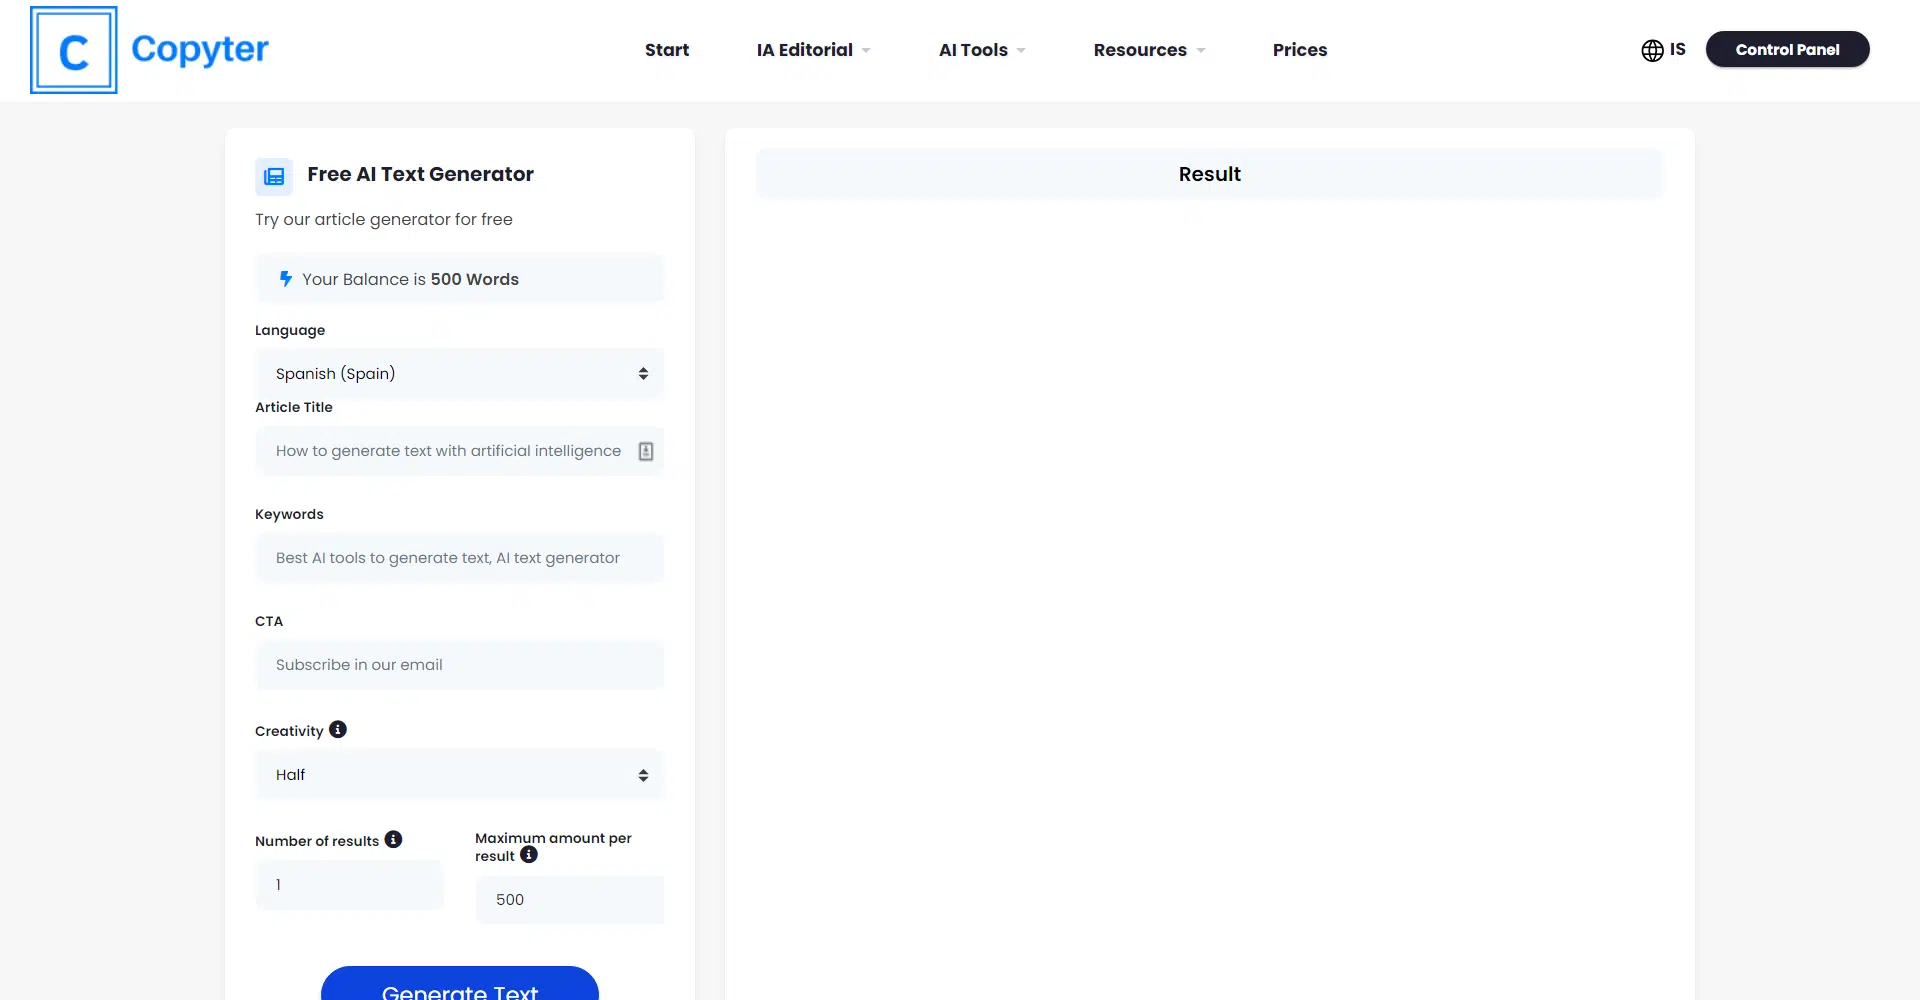Expand the Resources navigation menu
1920x1000 pixels.
(1148, 50)
